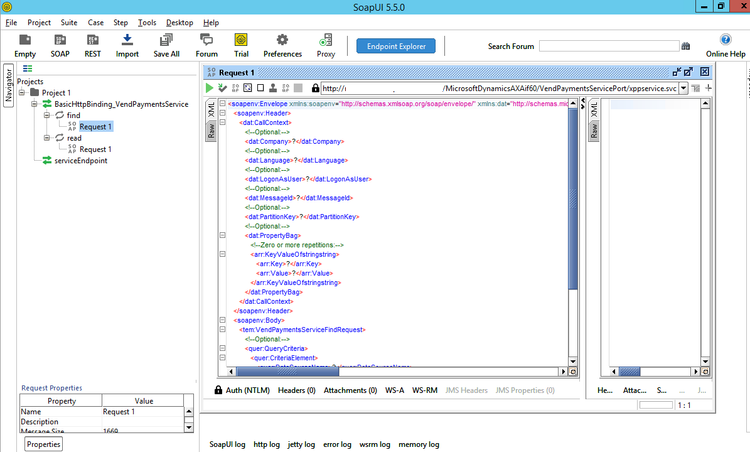Click the Properties button at bottom left
This screenshot has height=452, width=750.
pyautogui.click(x=43, y=443)
